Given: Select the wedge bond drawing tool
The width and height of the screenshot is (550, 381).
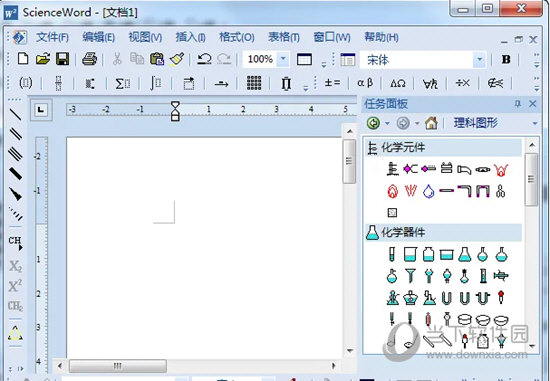Looking at the screenshot, I should point(15,194).
